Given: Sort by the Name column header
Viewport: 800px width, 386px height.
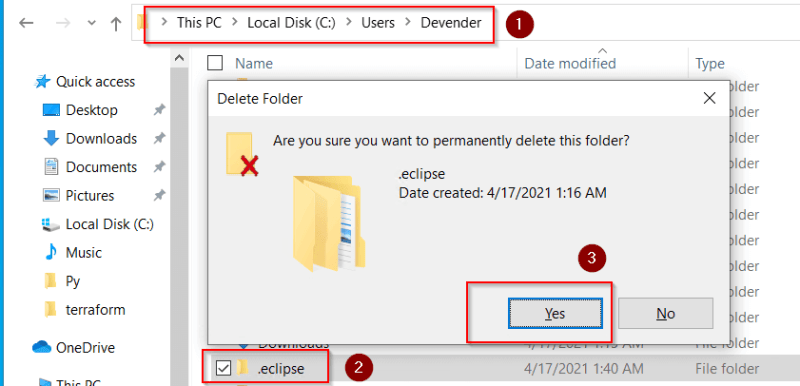Looking at the screenshot, I should coord(254,63).
